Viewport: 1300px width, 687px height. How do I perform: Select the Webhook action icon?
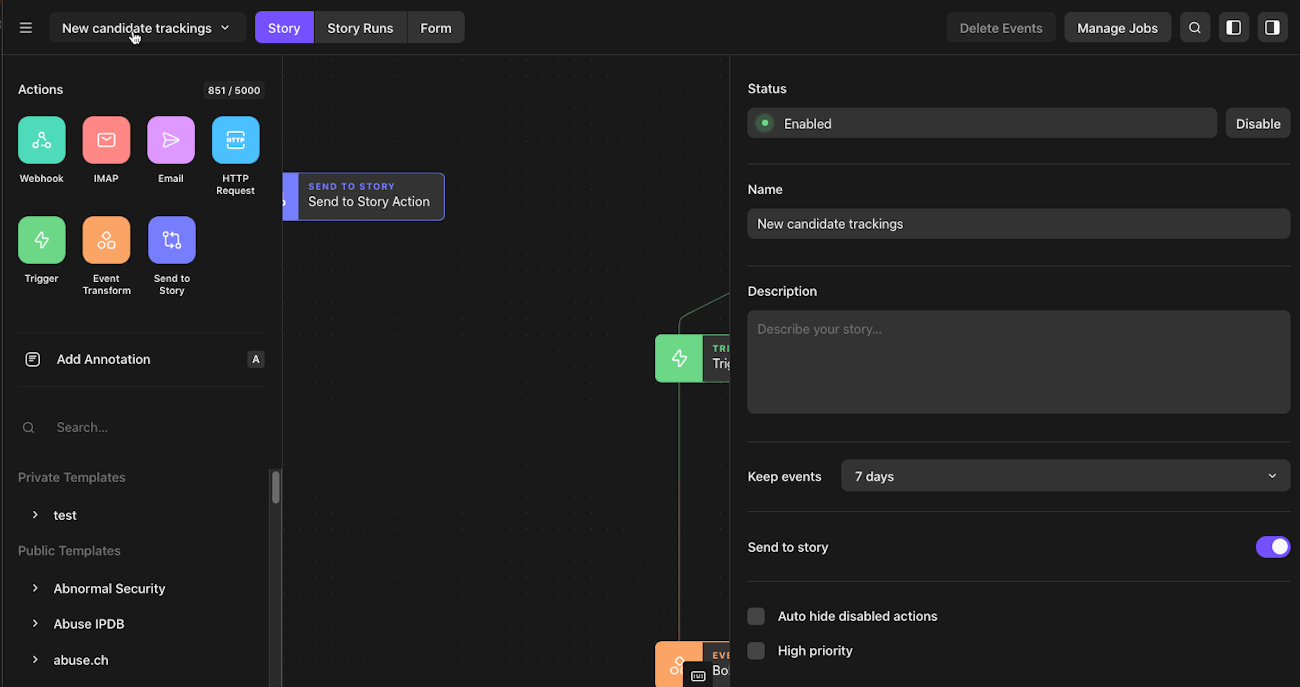[42, 140]
